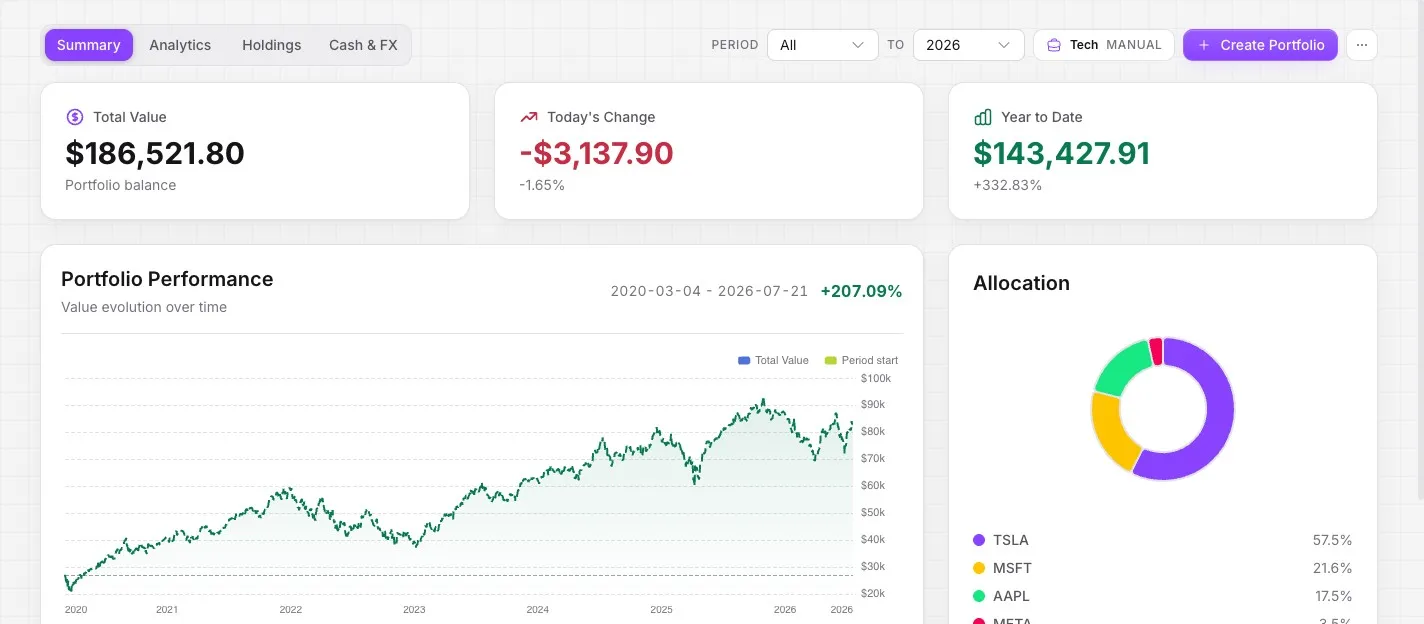Click the 2023 label on the chart x-axis
This screenshot has width=1424, height=624.
[x=414, y=609]
